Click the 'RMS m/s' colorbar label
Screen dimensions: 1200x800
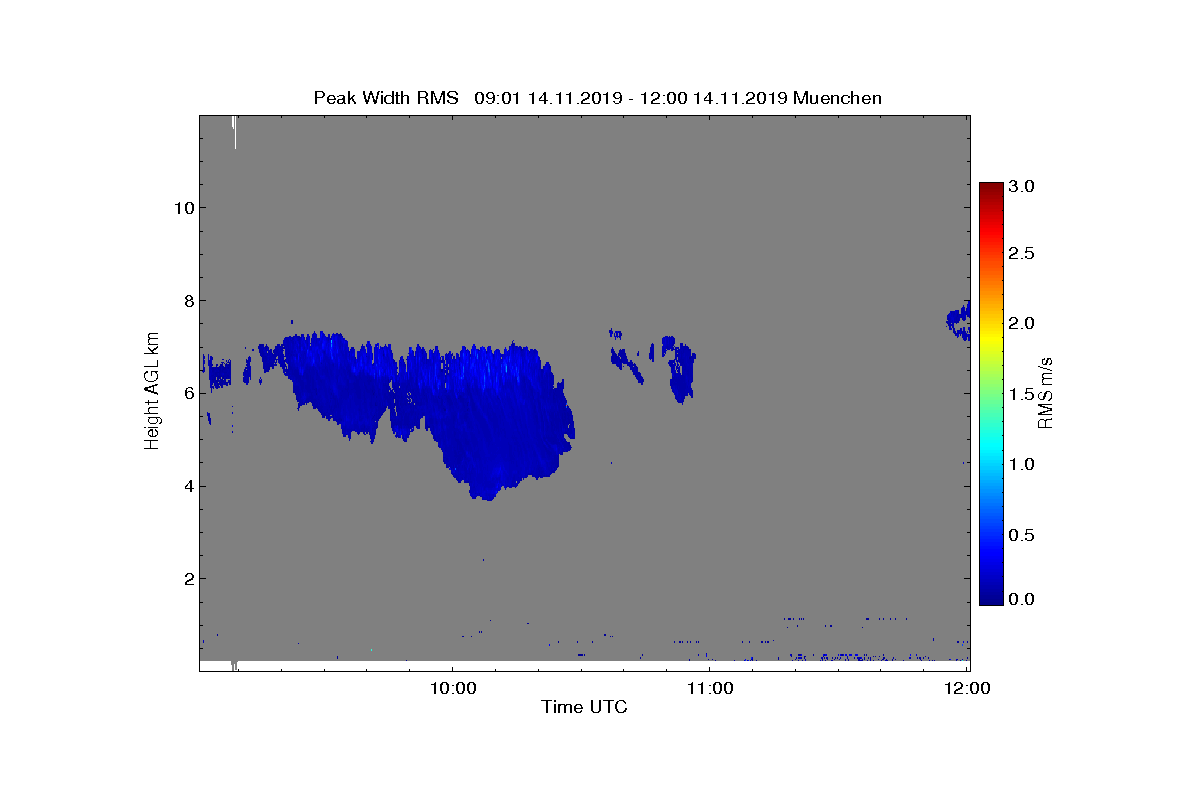click(x=1044, y=392)
